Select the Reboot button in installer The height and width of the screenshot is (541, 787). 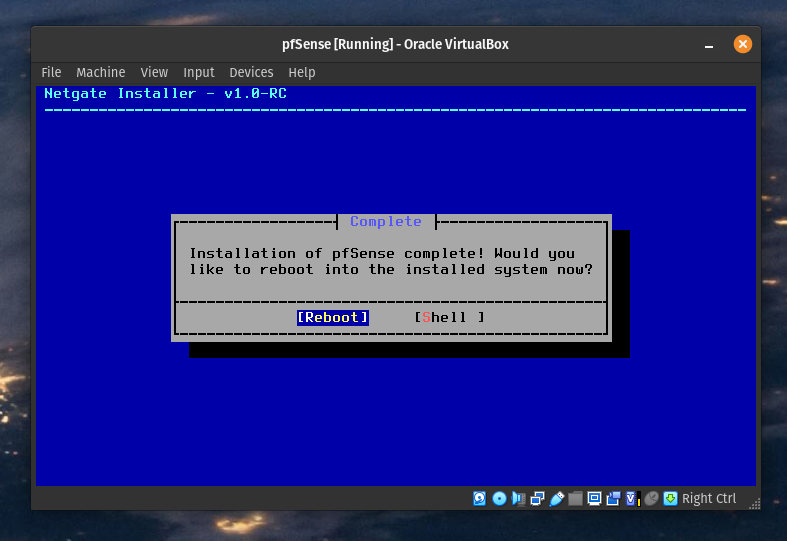333,317
